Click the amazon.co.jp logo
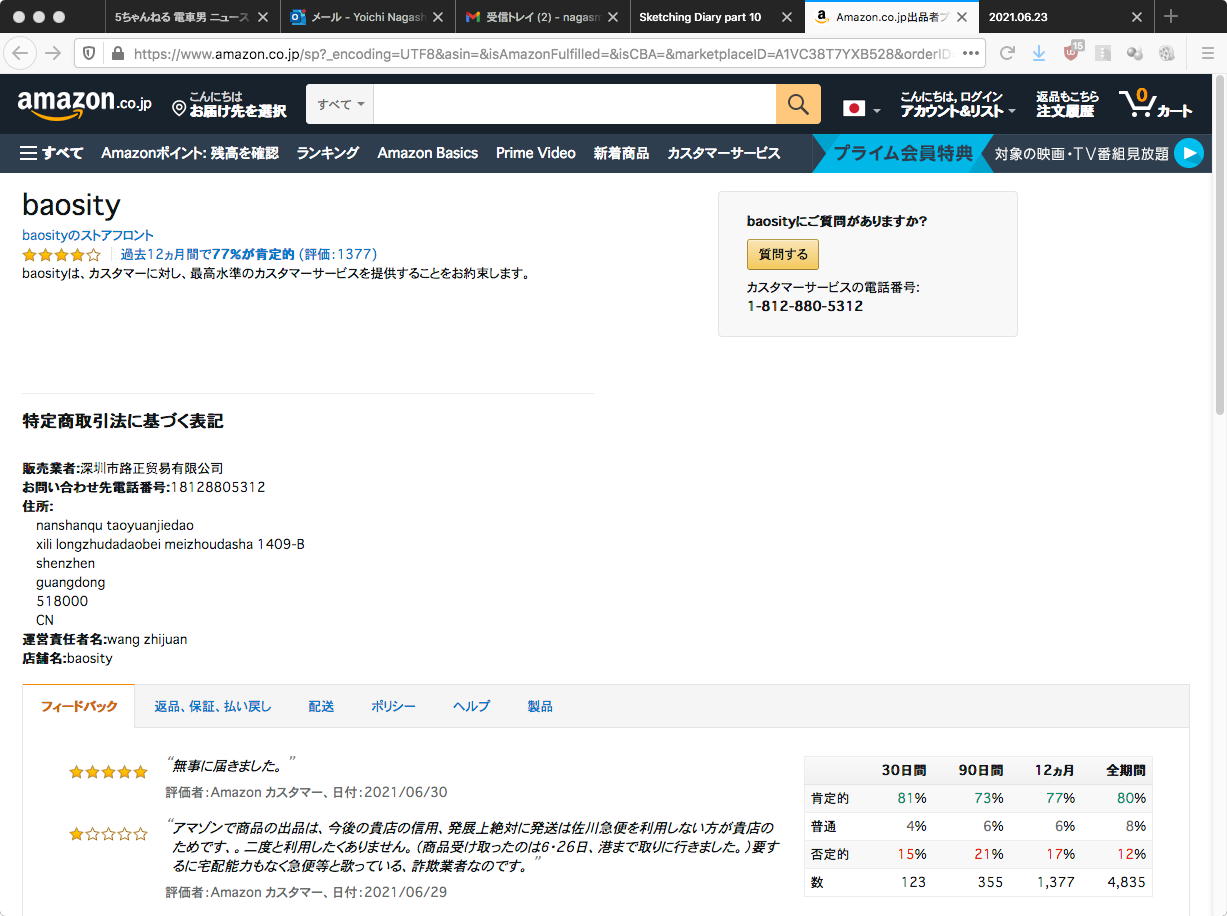 84,104
